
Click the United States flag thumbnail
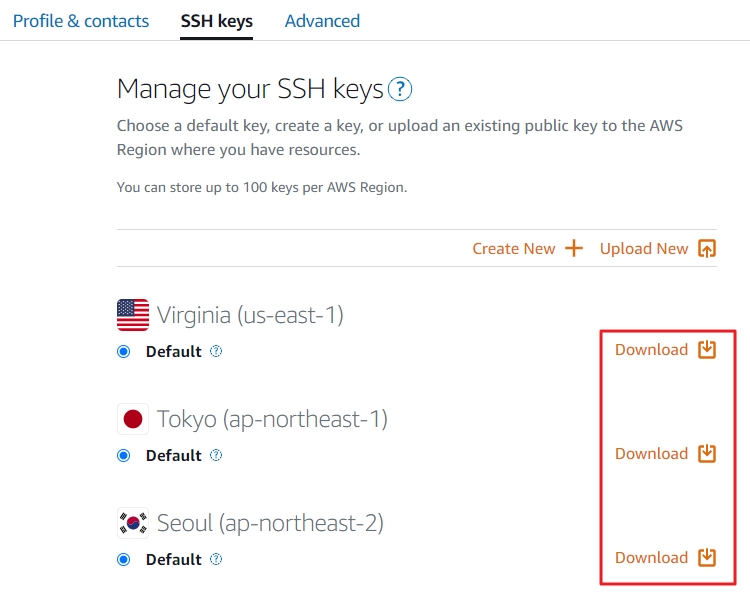pyautogui.click(x=133, y=316)
